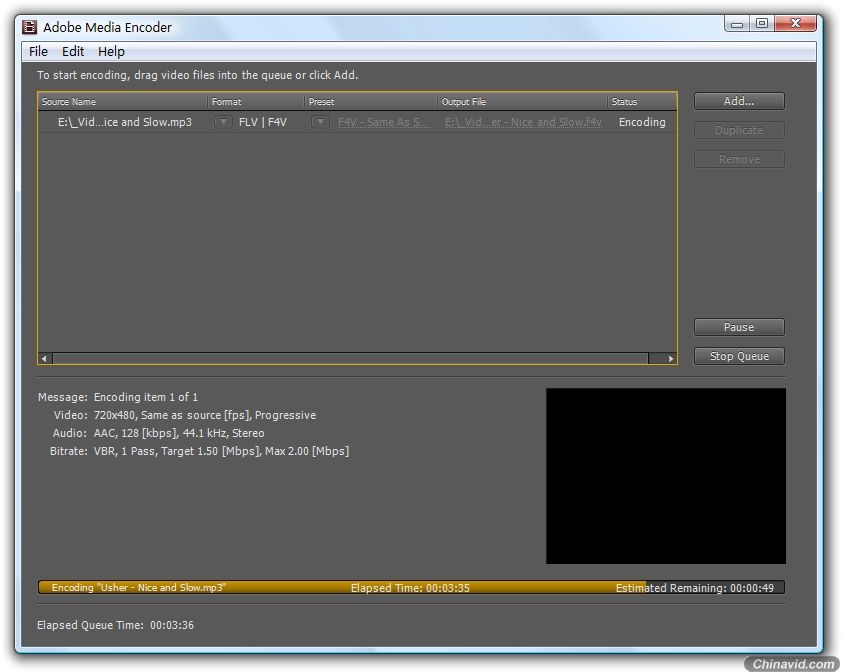Click the Video line 720x480, Same as source [fps], Progressive

pyautogui.click(x=205, y=415)
